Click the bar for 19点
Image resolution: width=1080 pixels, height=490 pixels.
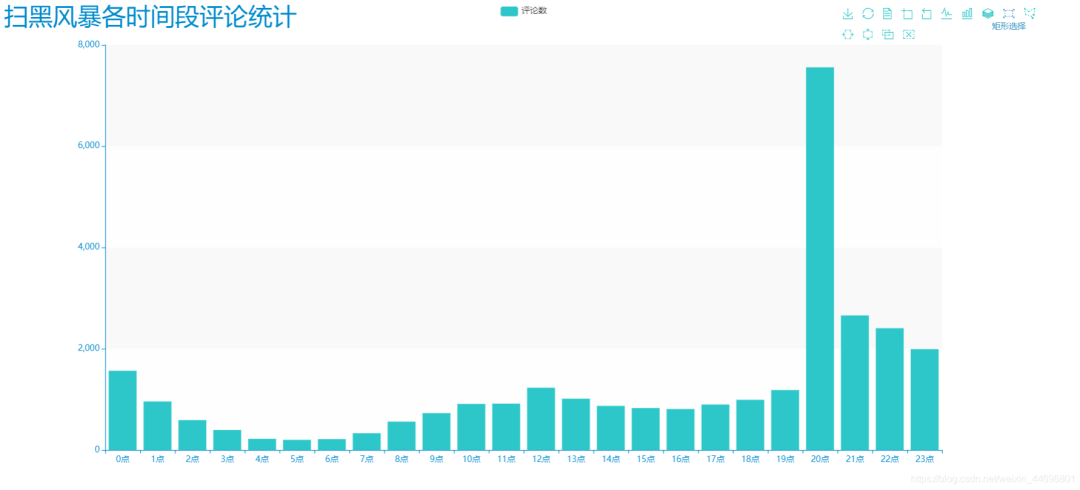point(785,420)
